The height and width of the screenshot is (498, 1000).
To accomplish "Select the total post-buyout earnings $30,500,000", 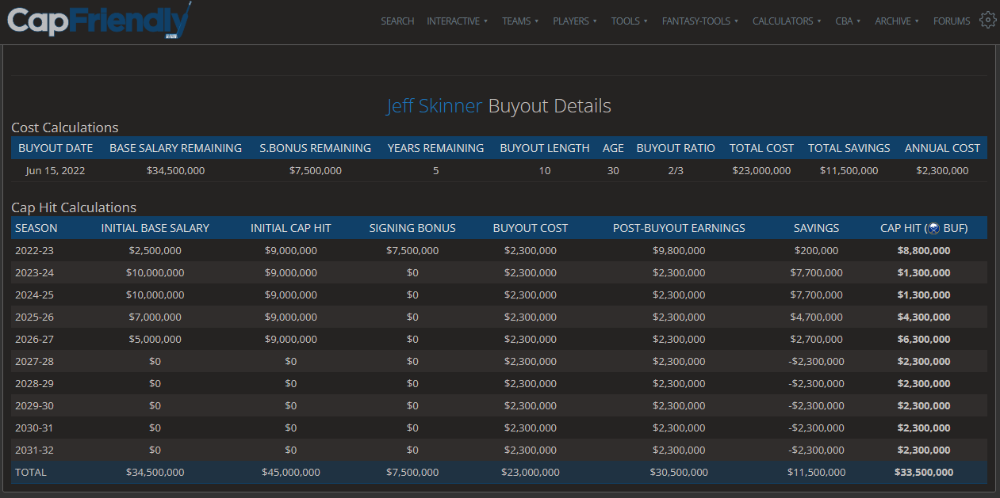I will [x=679, y=472].
